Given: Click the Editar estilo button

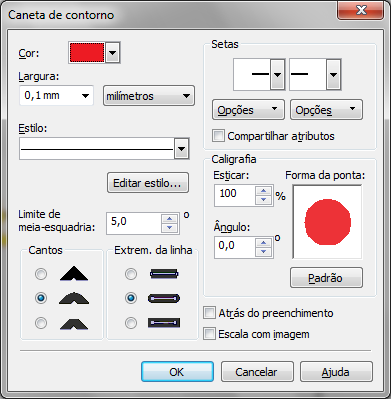Looking at the screenshot, I should pos(148,183).
